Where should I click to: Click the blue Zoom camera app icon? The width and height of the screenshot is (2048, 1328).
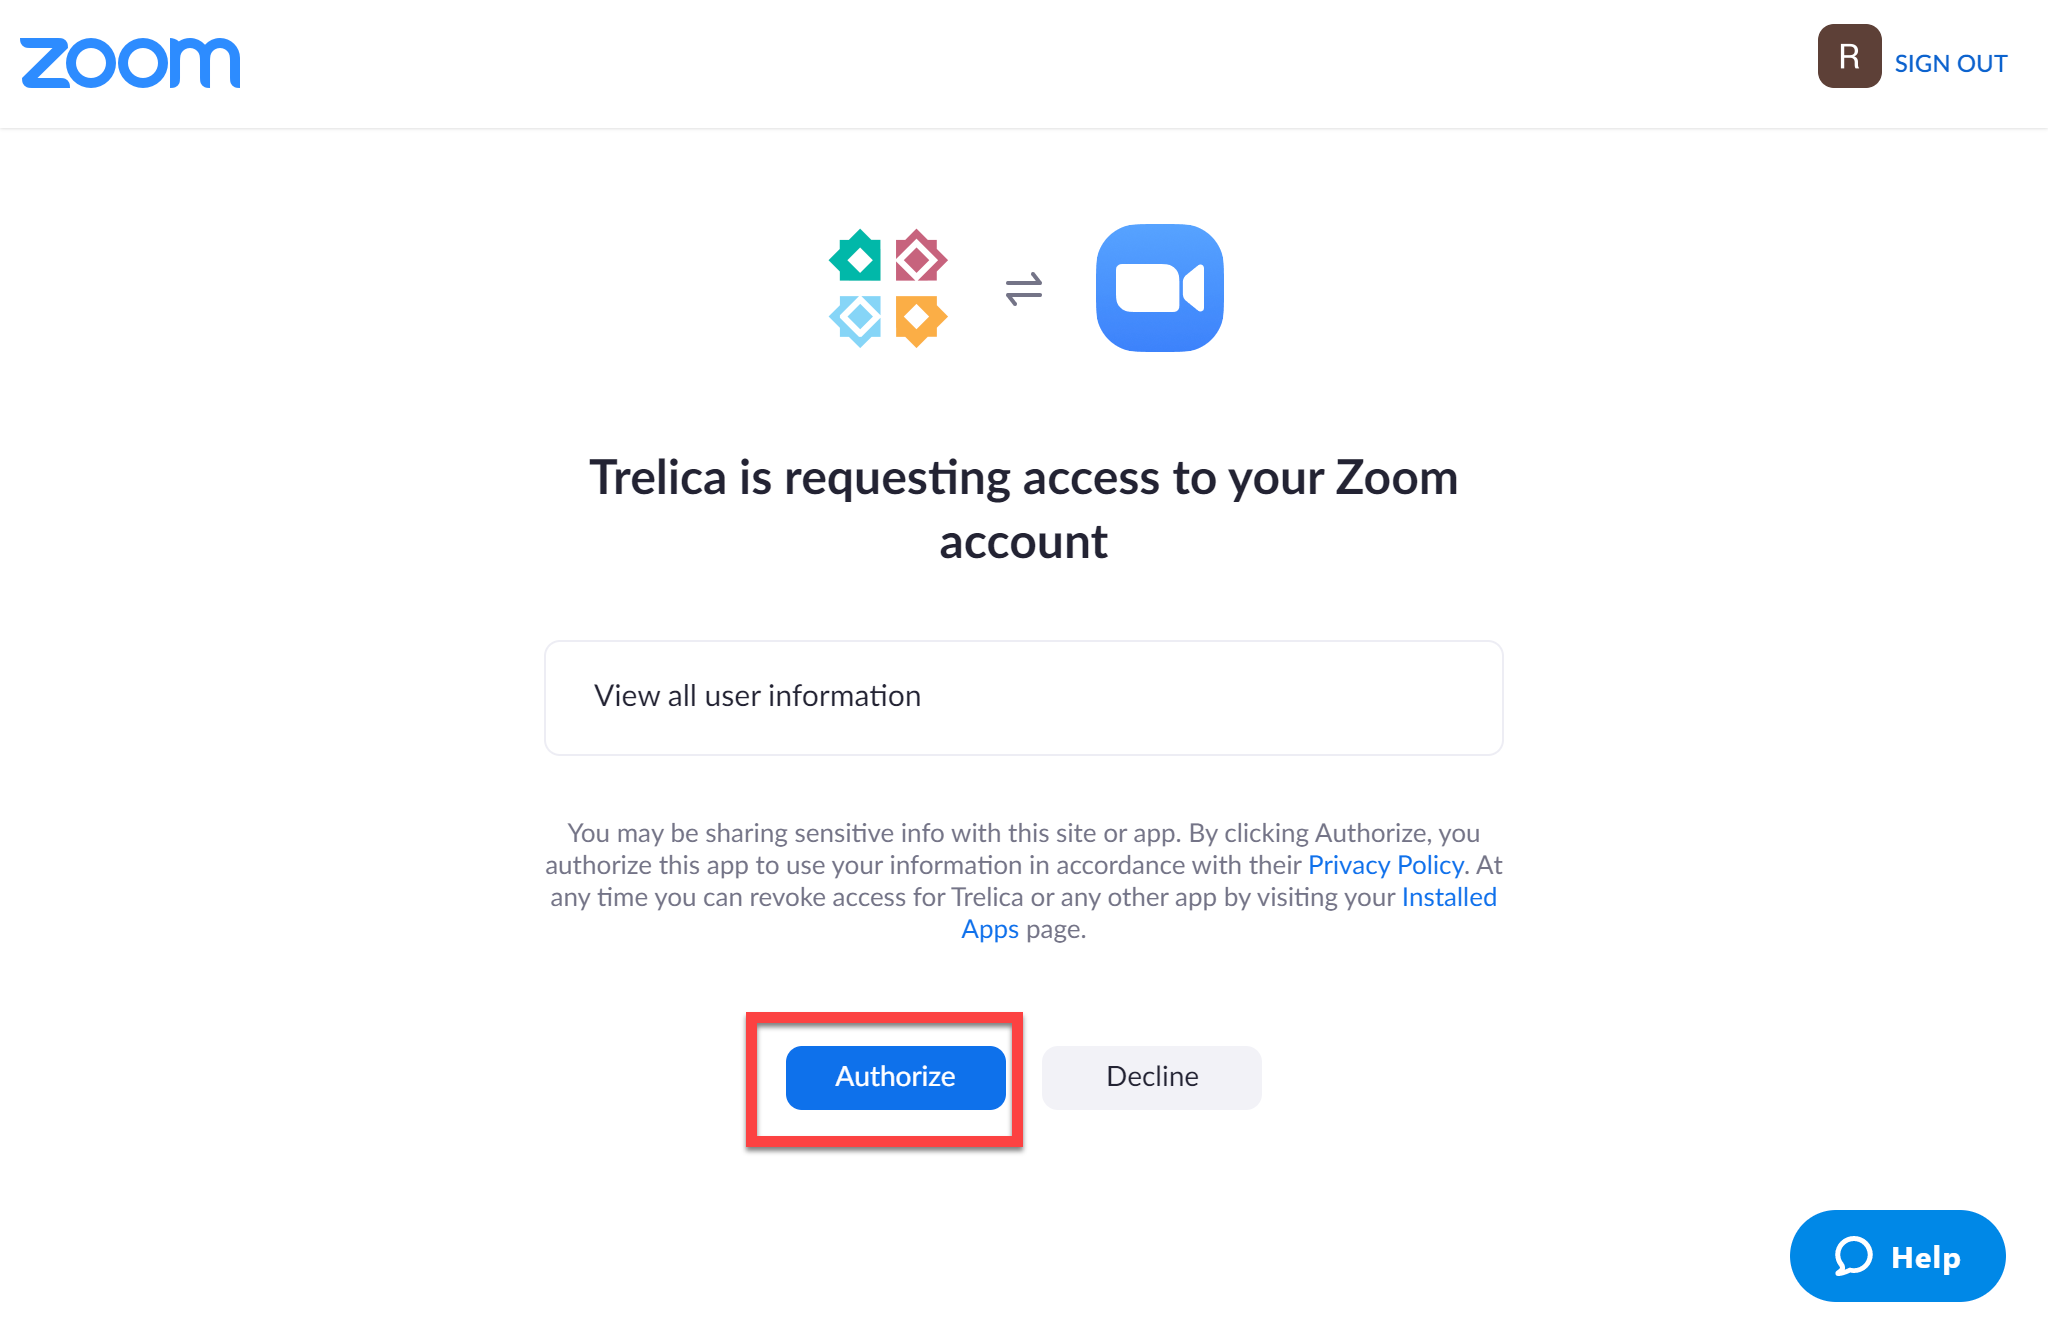pos(1159,288)
